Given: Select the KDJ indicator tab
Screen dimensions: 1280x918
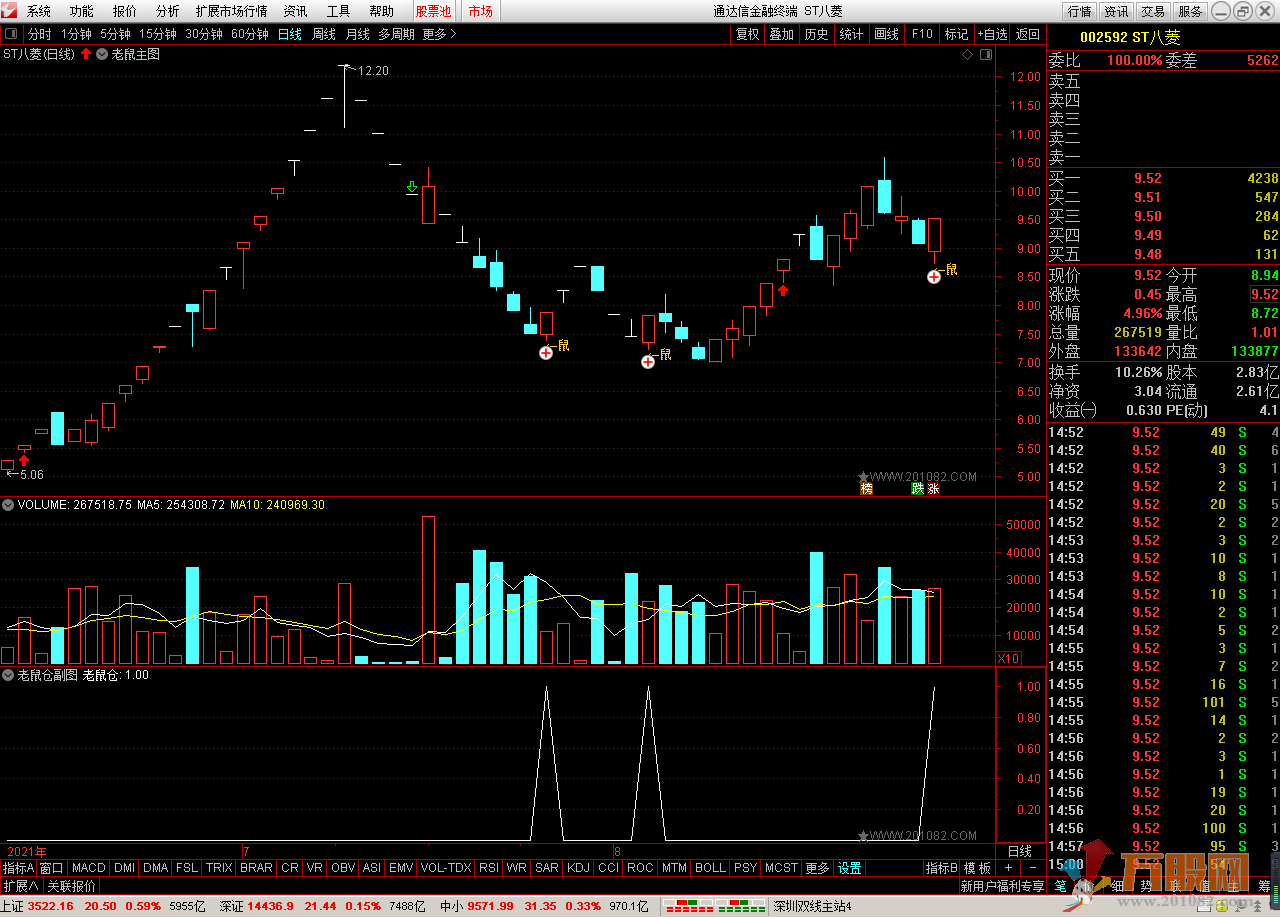Looking at the screenshot, I should (578, 868).
